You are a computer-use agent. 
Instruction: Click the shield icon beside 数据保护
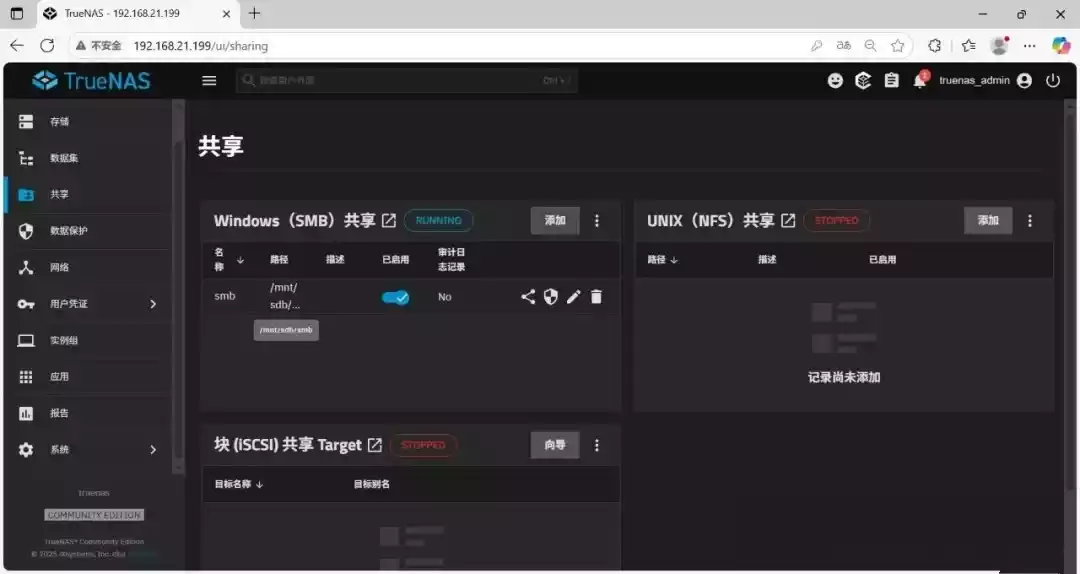pyautogui.click(x=25, y=231)
